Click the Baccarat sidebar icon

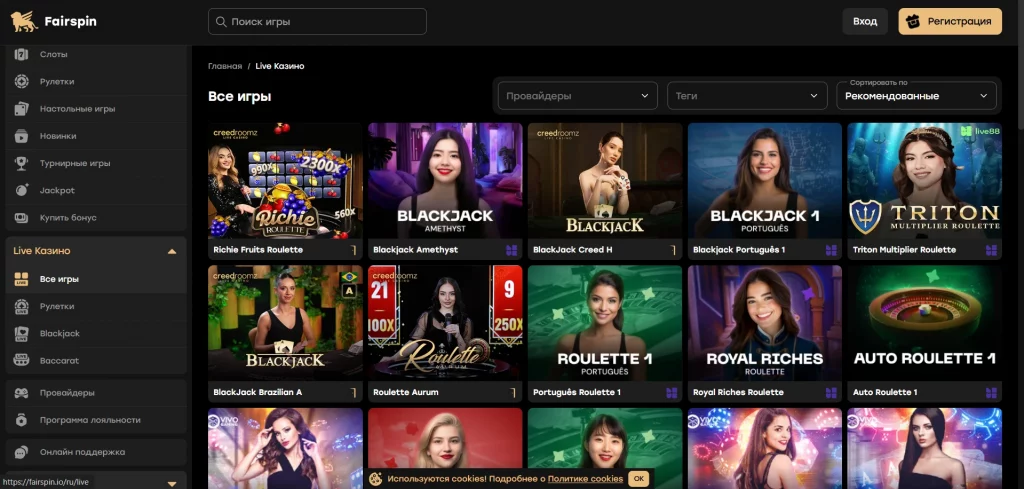coord(22,360)
